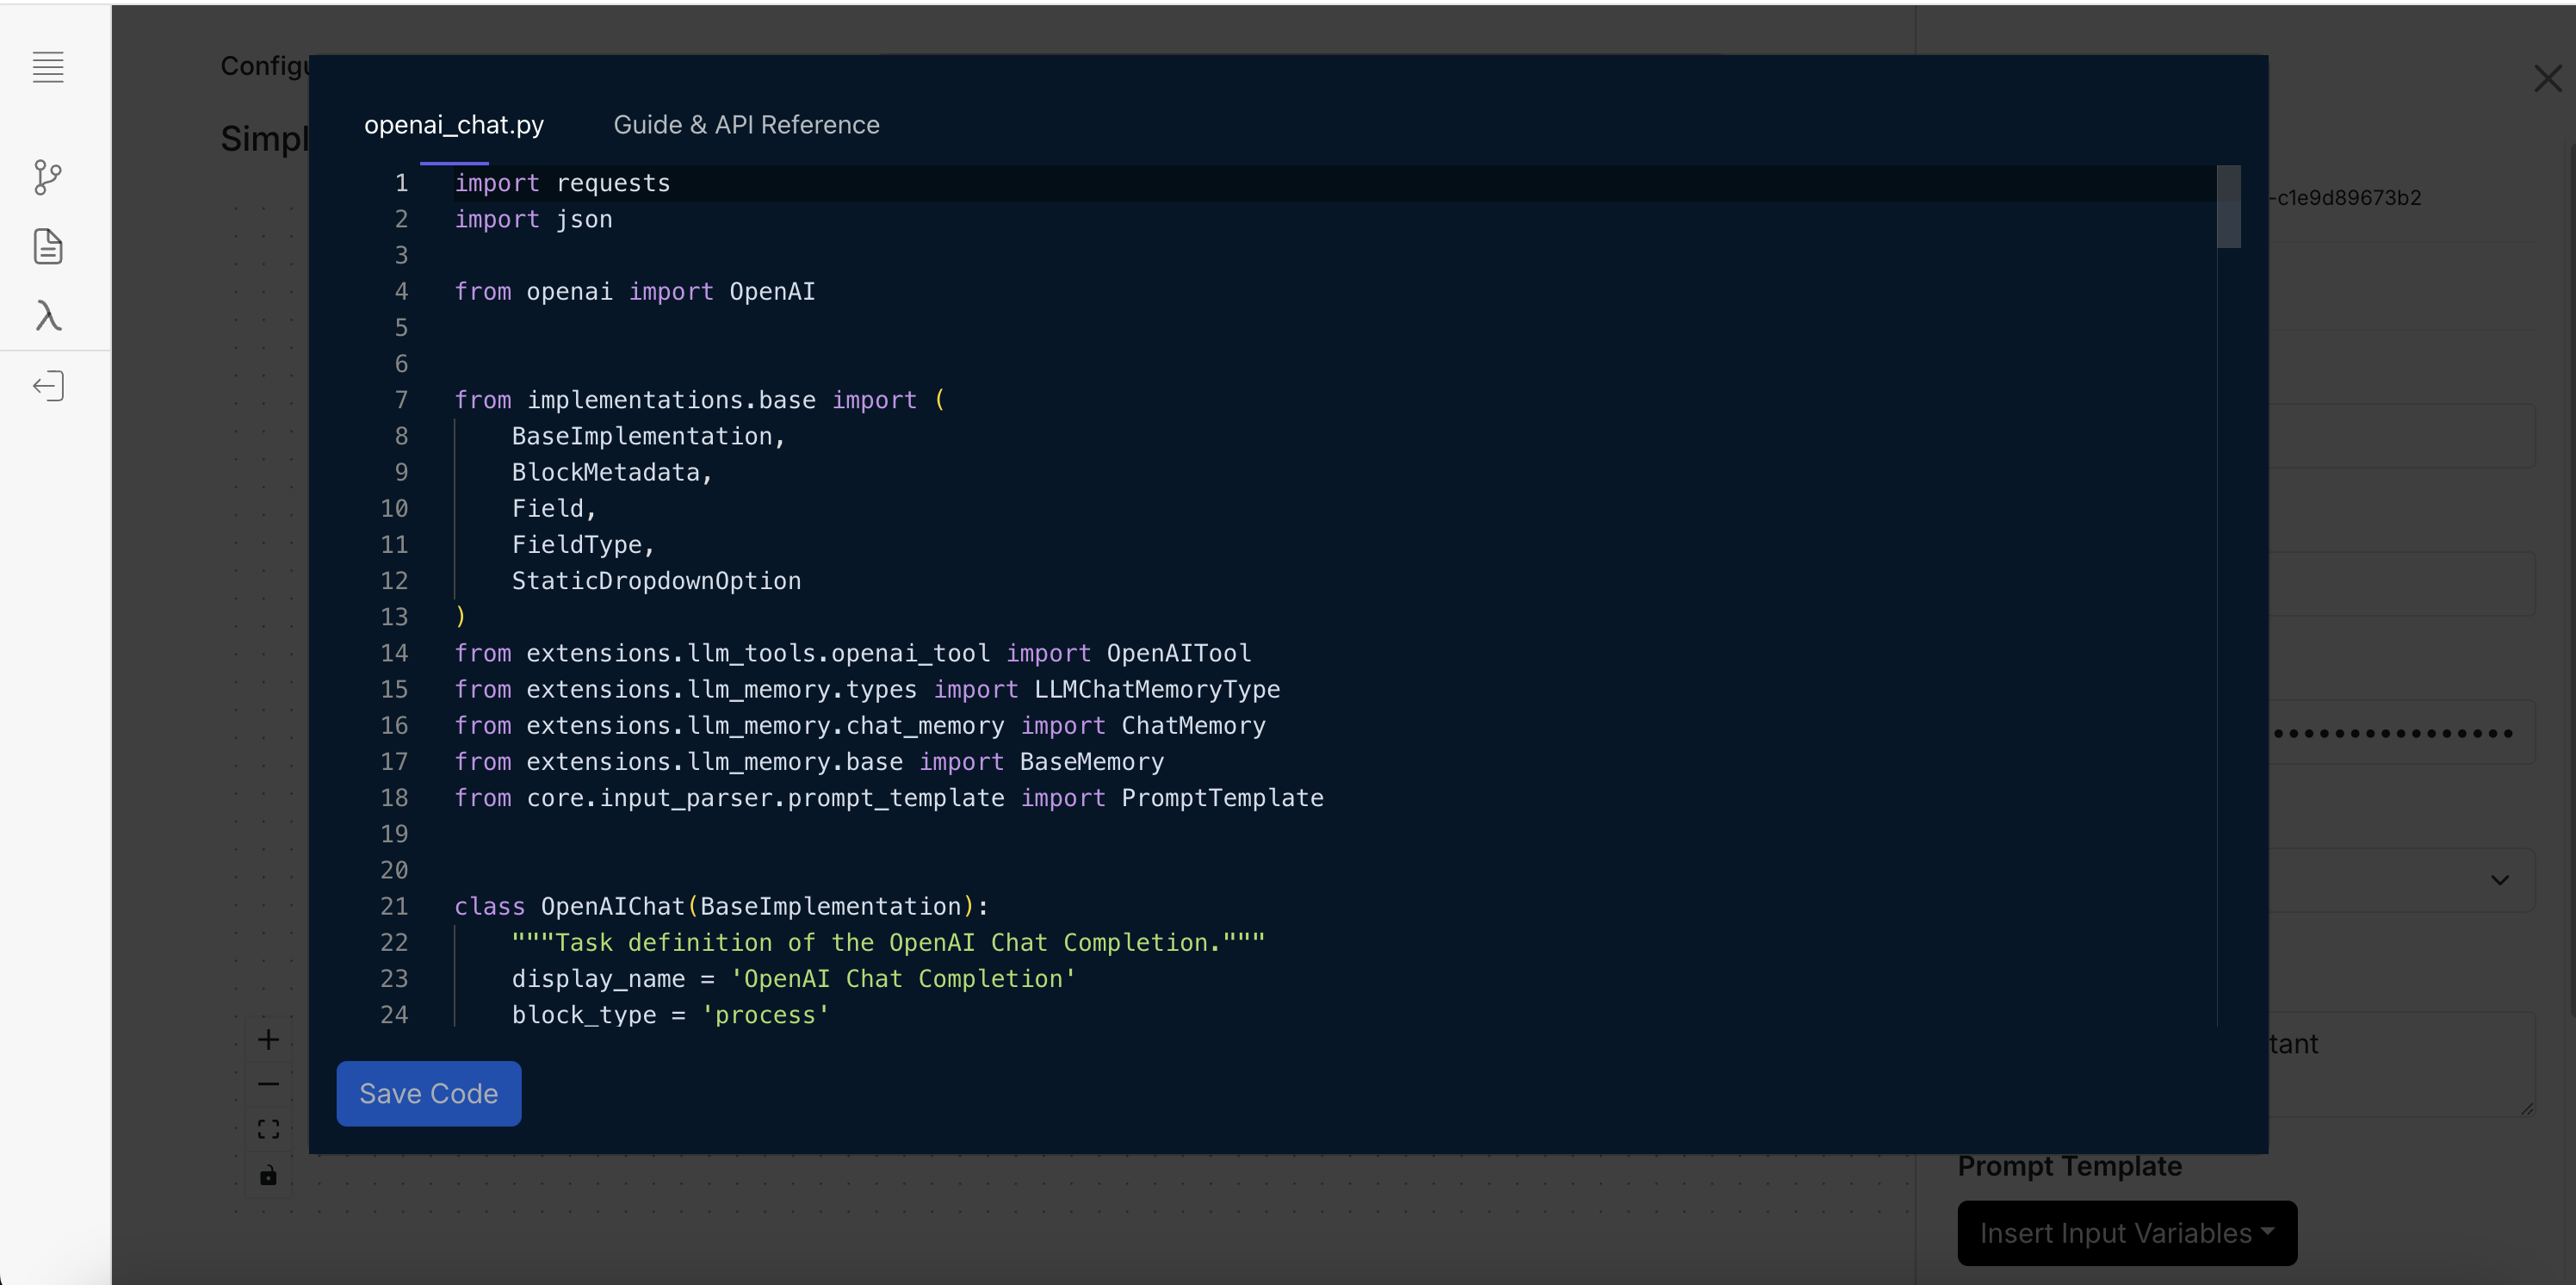The image size is (2576, 1285).
Task: Click line 1 import requests in the editor
Action: pyautogui.click(x=562, y=183)
